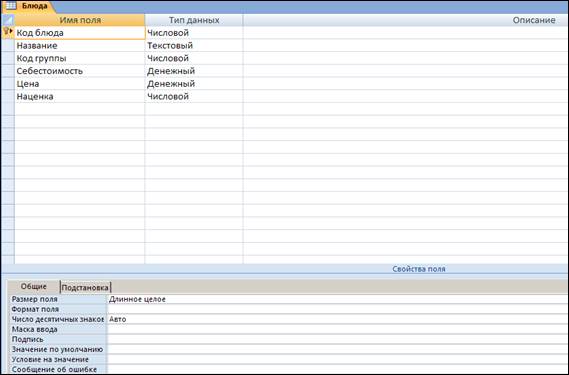Viewport: 569px width, 375px height.
Task: Select the primary key row selector icon
Action: point(8,32)
